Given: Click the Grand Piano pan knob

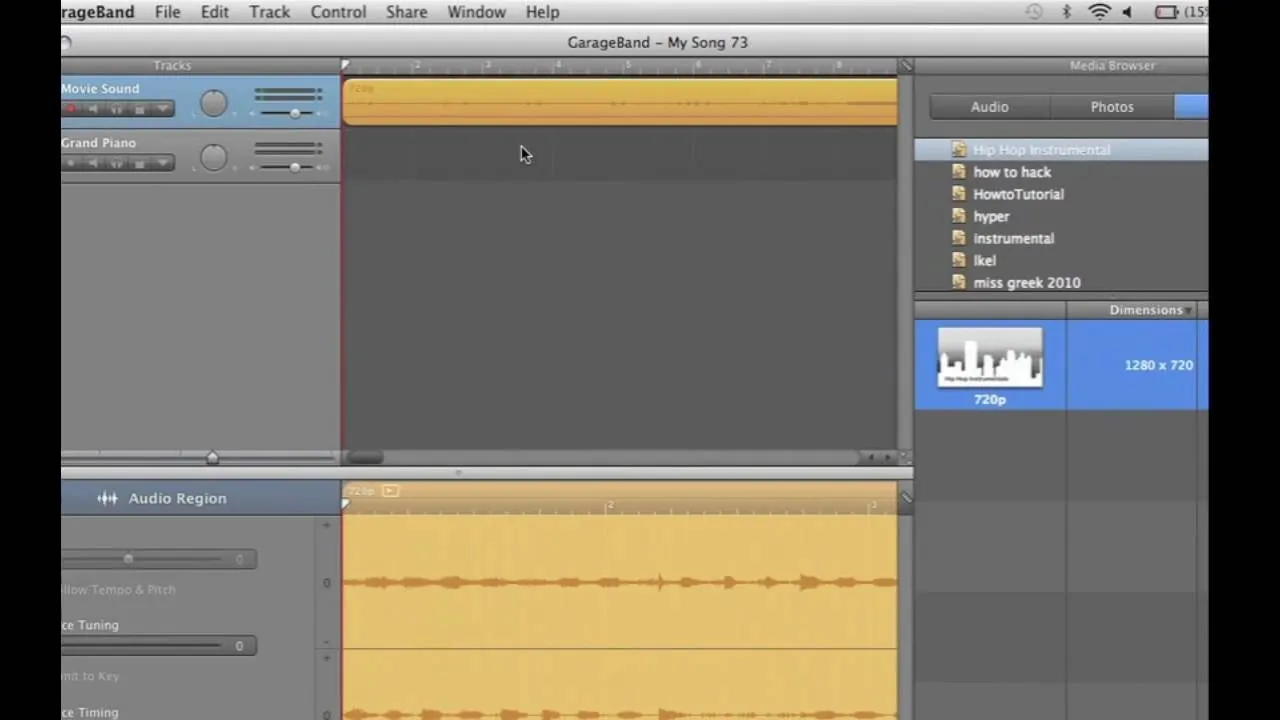Looking at the screenshot, I should pos(213,157).
